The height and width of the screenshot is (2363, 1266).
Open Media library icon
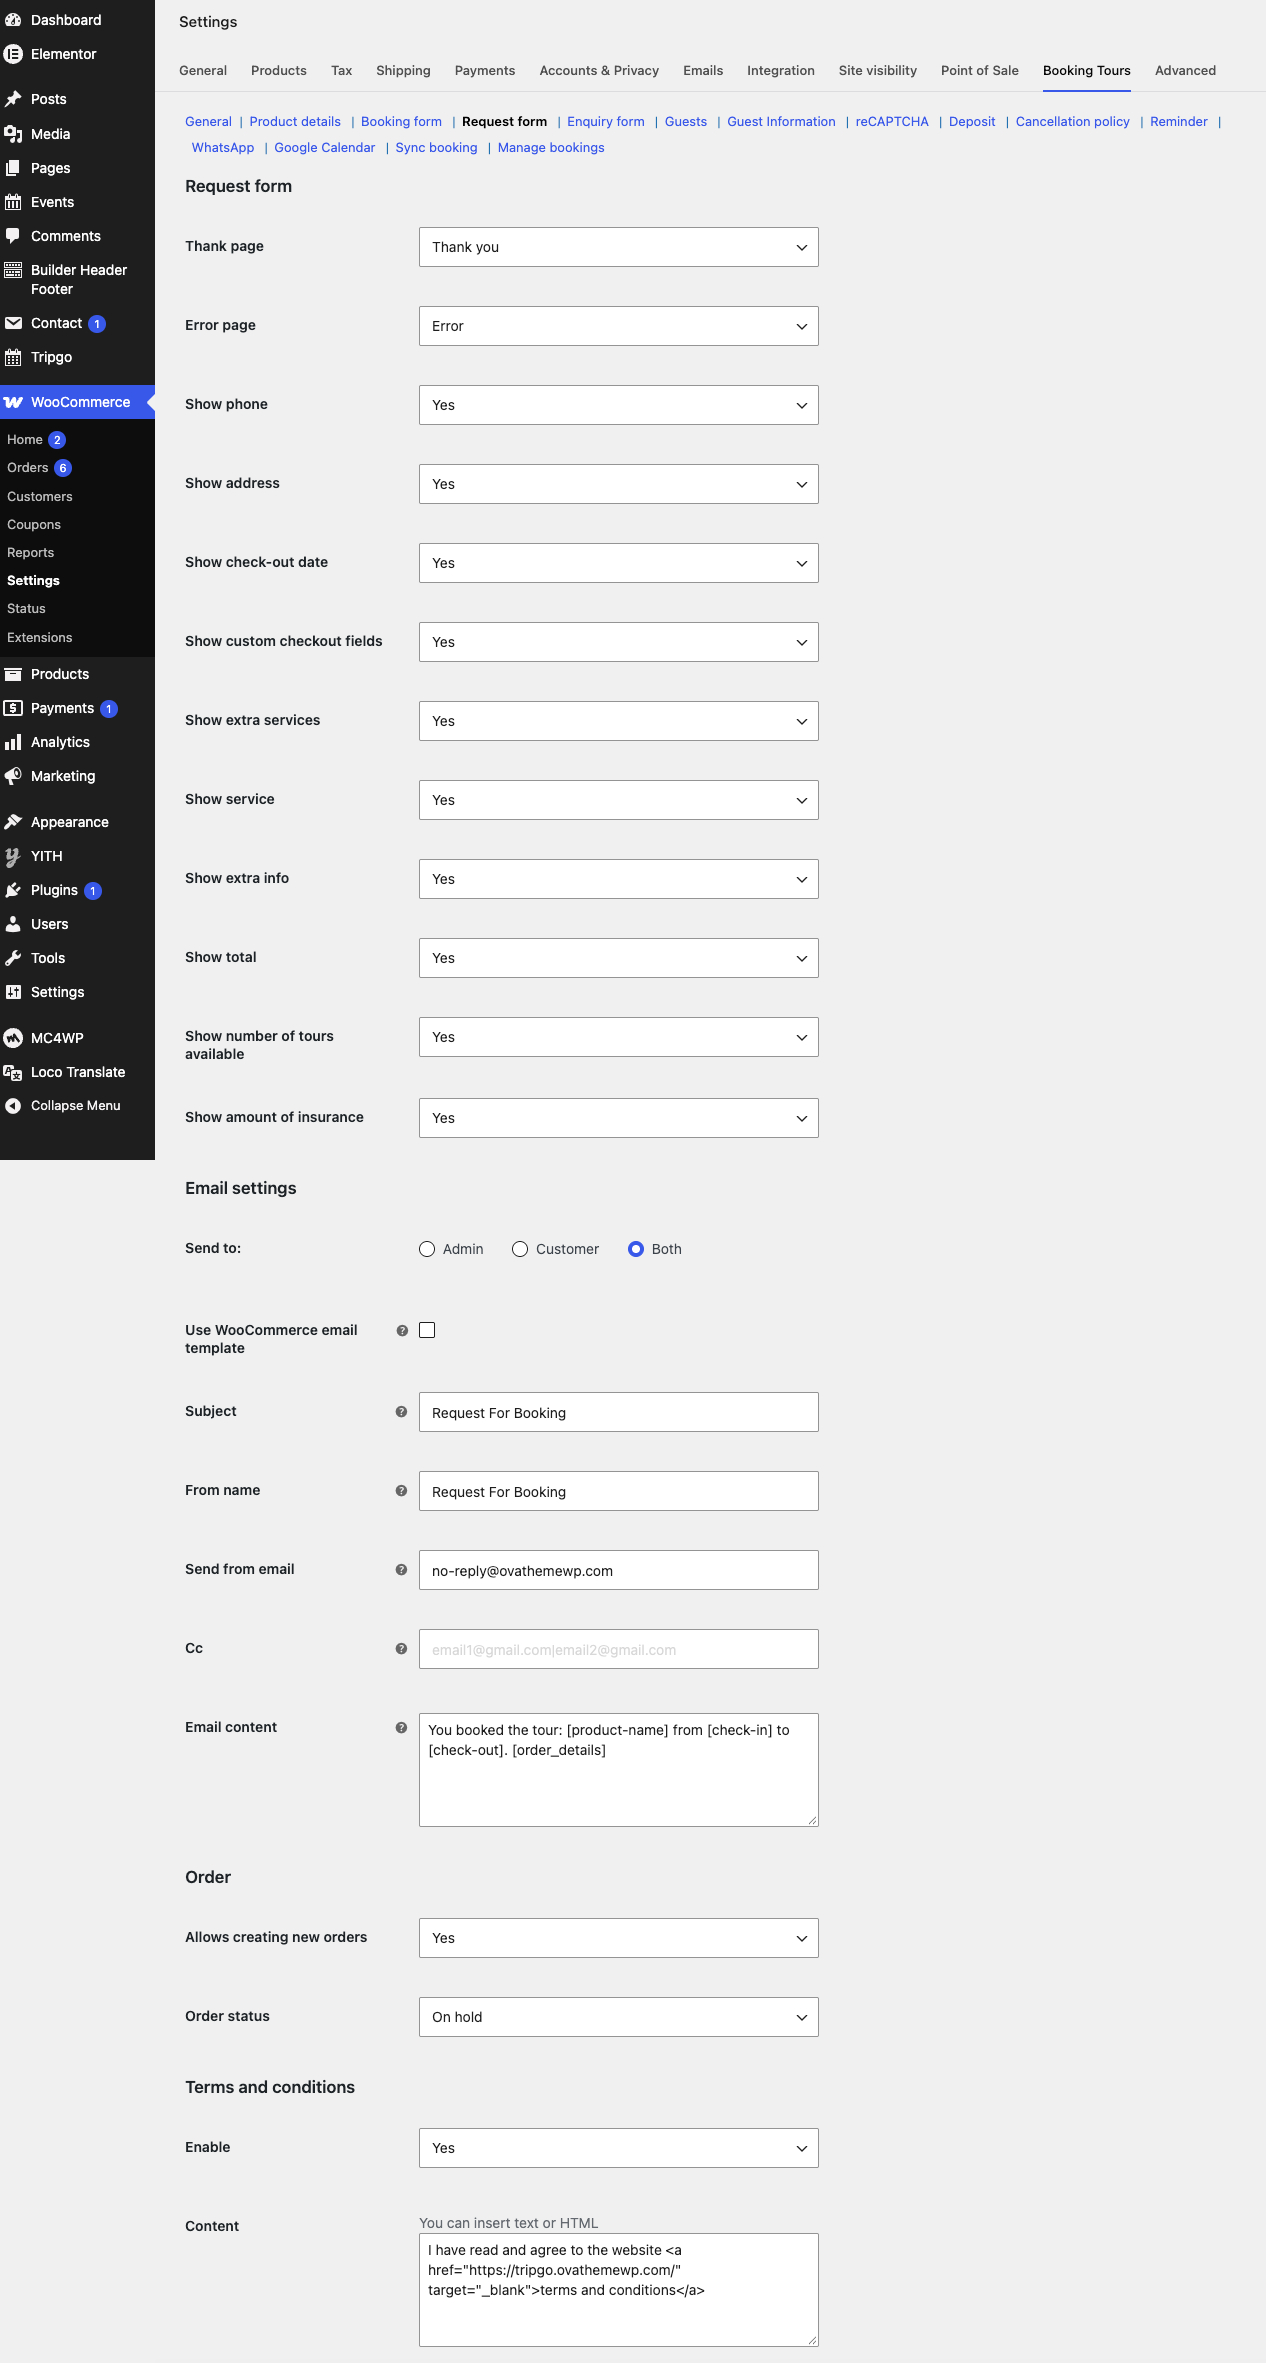click(x=13, y=134)
